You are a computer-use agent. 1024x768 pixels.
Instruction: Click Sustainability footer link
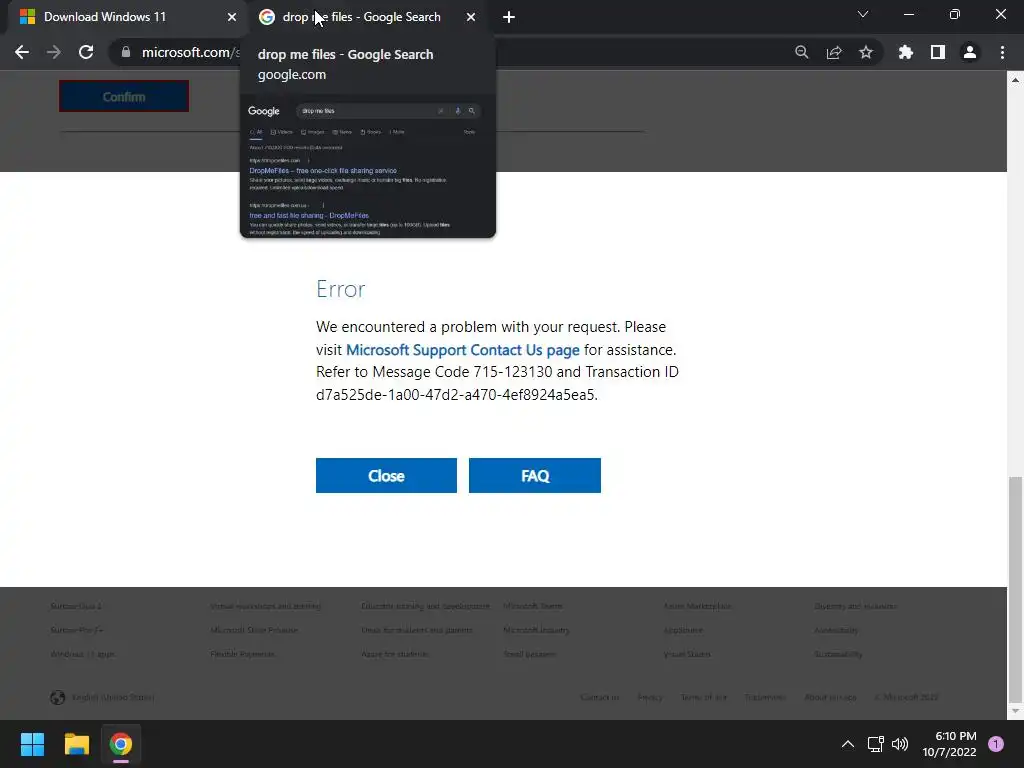point(838,654)
